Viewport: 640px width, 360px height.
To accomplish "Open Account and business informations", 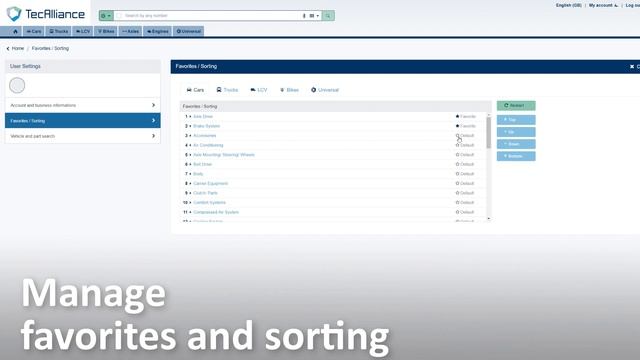I will tap(82, 105).
